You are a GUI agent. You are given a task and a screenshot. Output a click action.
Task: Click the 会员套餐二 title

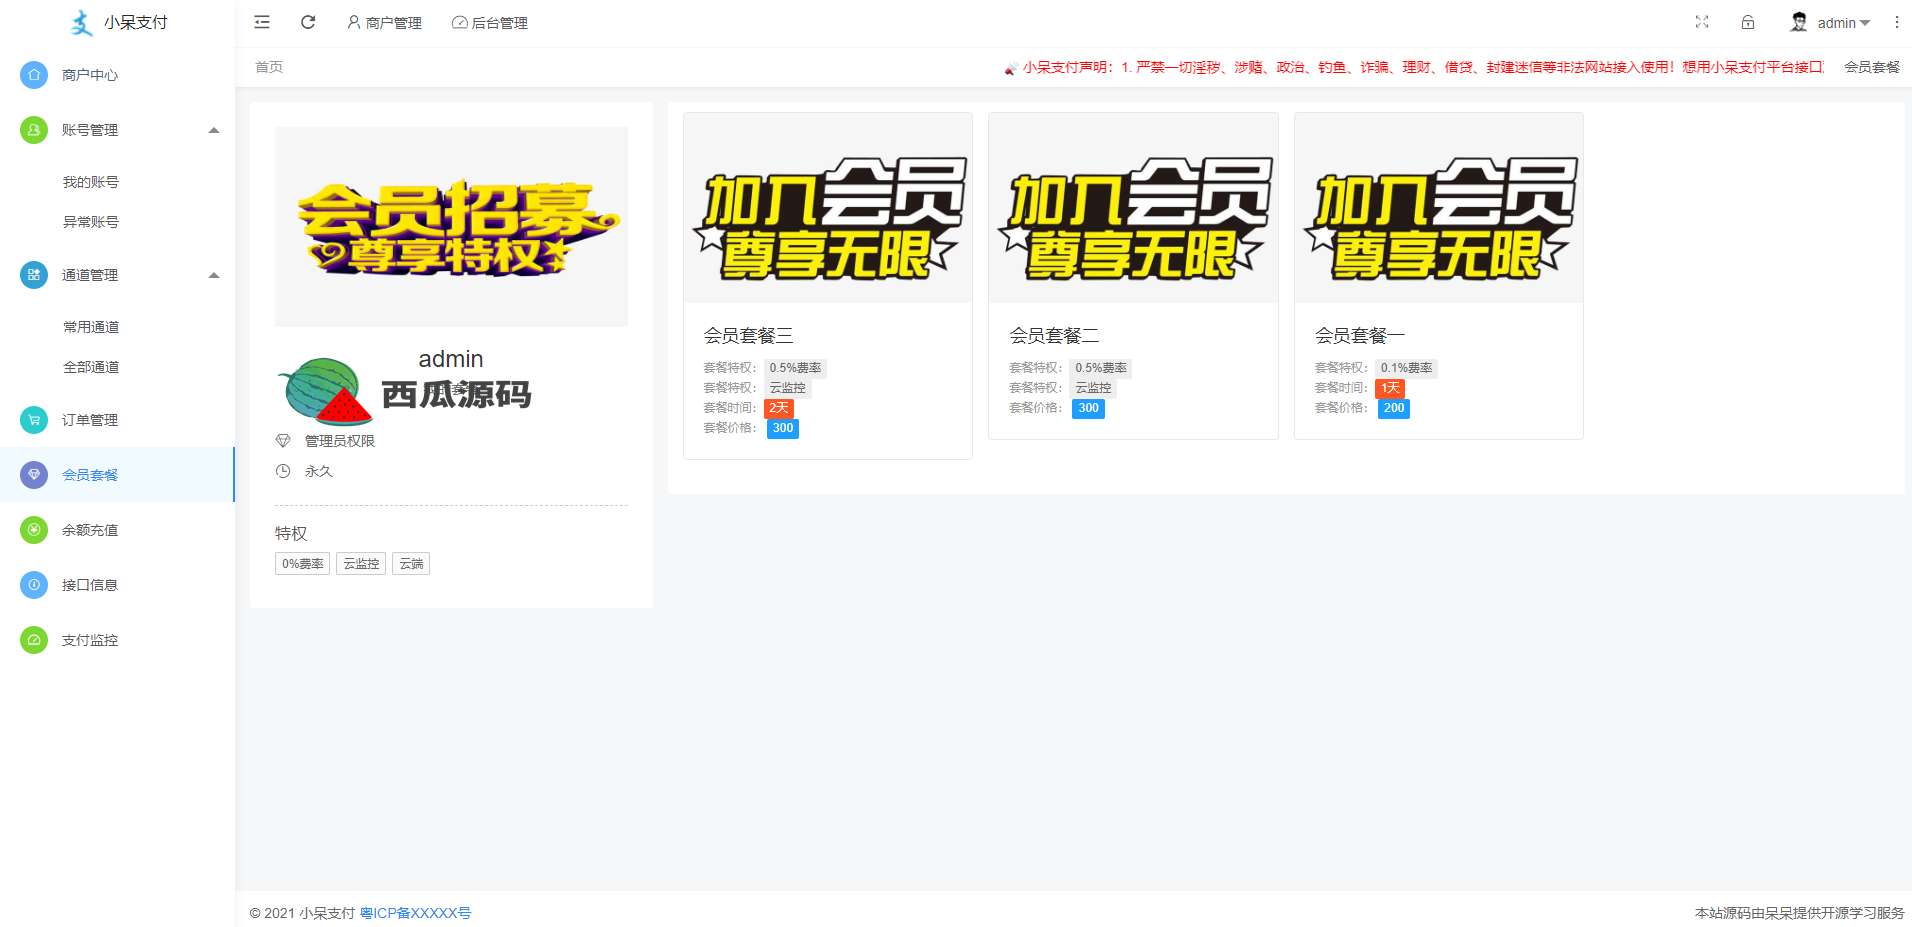point(1054,335)
